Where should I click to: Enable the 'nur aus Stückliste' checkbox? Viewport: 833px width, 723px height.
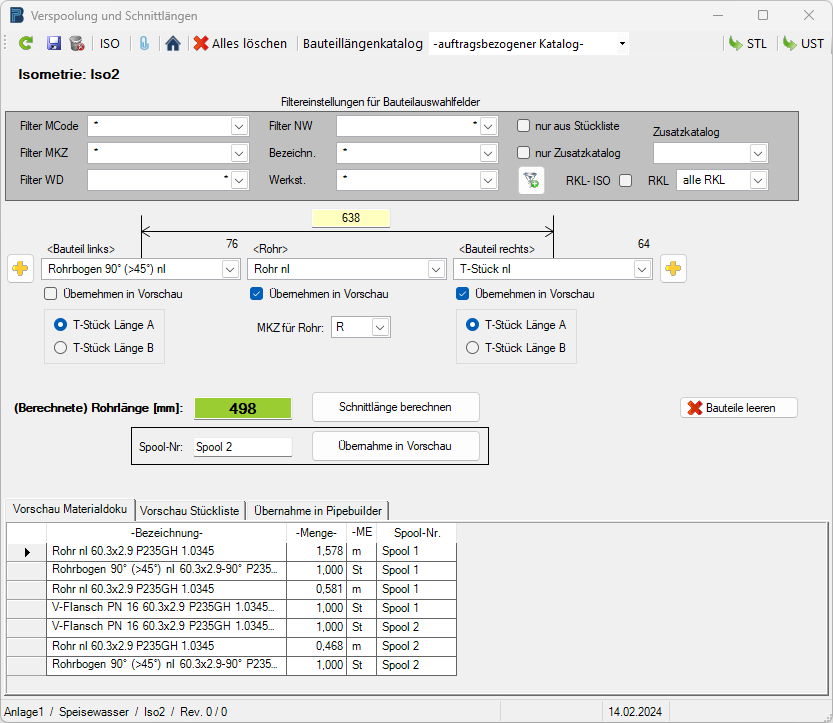(x=523, y=126)
